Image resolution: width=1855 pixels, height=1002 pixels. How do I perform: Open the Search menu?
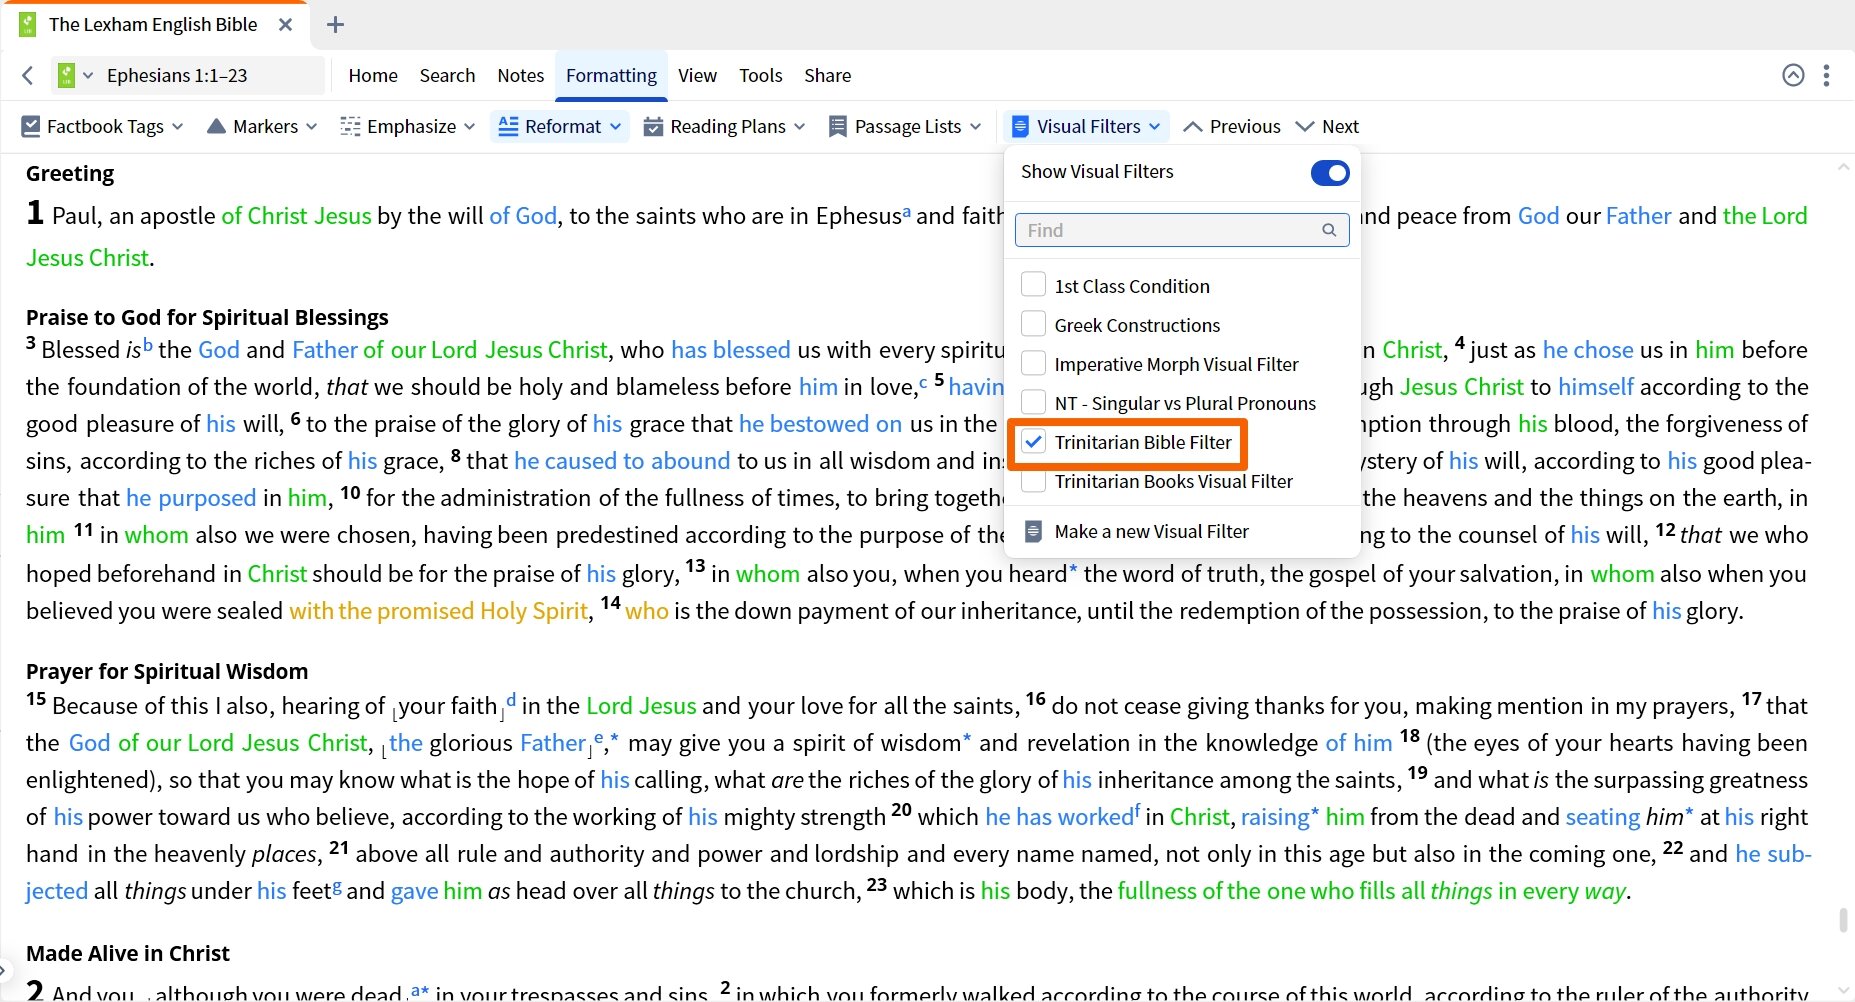pyautogui.click(x=447, y=76)
